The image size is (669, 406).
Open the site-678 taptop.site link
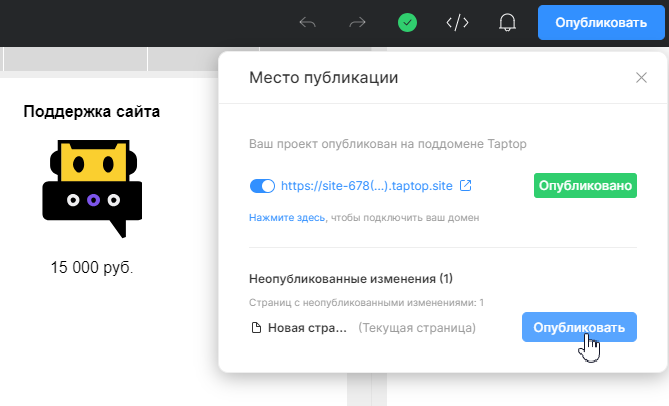[366, 186]
